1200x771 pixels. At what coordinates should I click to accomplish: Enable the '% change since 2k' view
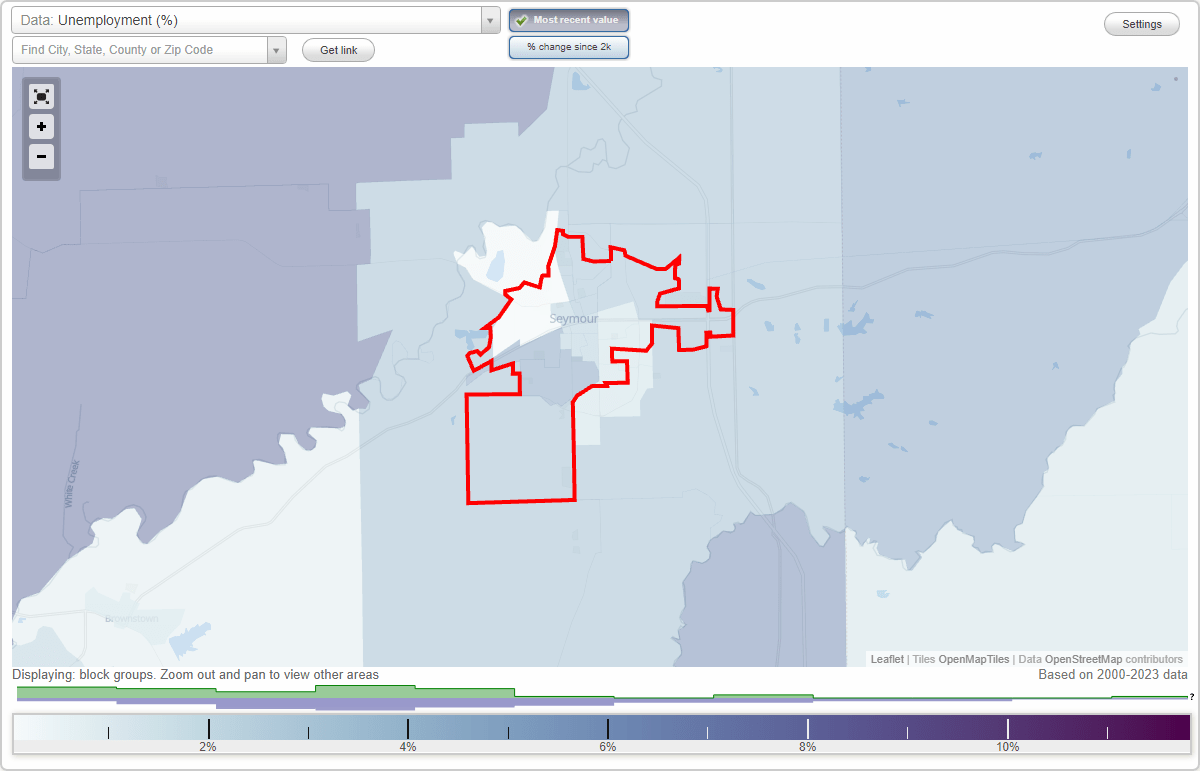click(568, 46)
